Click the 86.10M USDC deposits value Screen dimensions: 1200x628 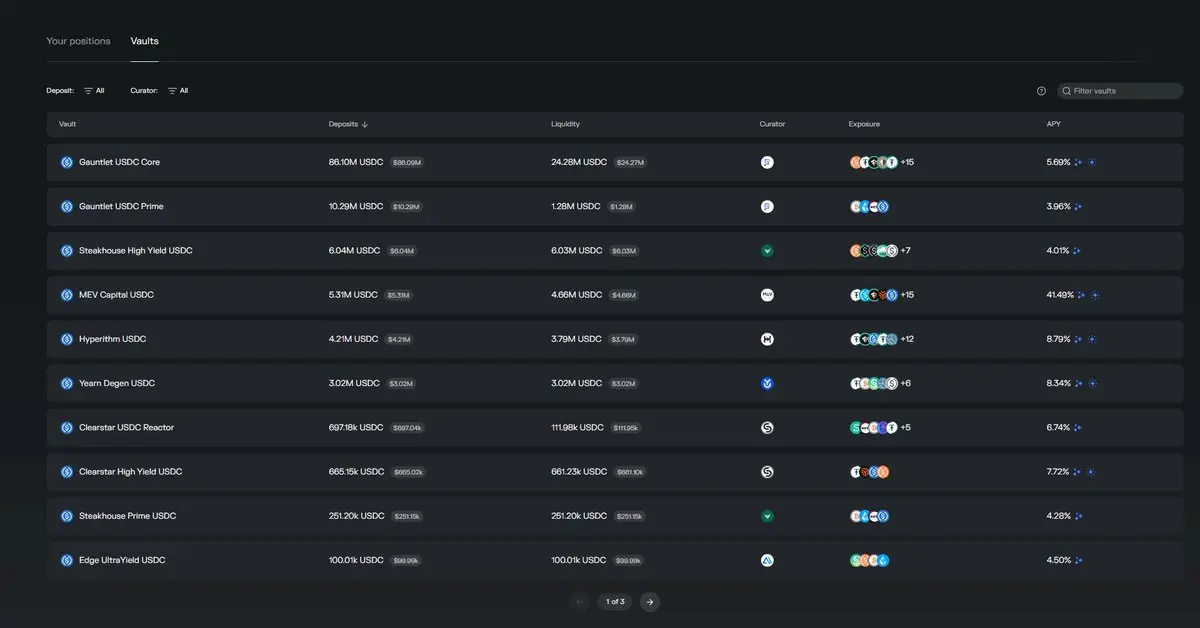(x=356, y=162)
